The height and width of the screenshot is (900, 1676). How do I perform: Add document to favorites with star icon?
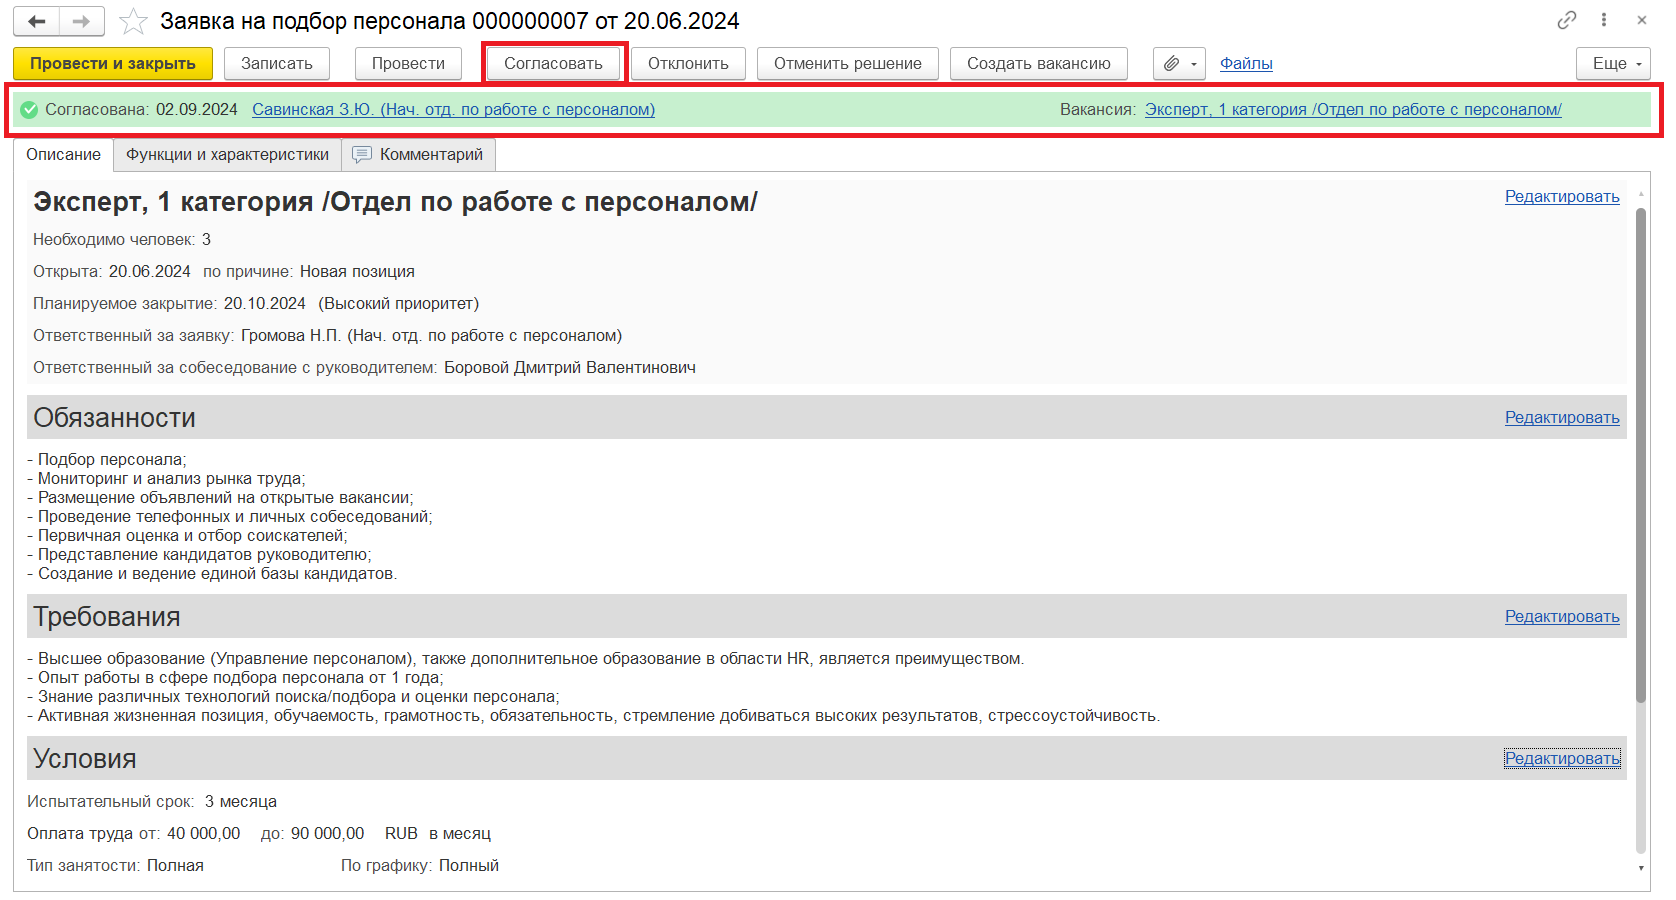(133, 21)
